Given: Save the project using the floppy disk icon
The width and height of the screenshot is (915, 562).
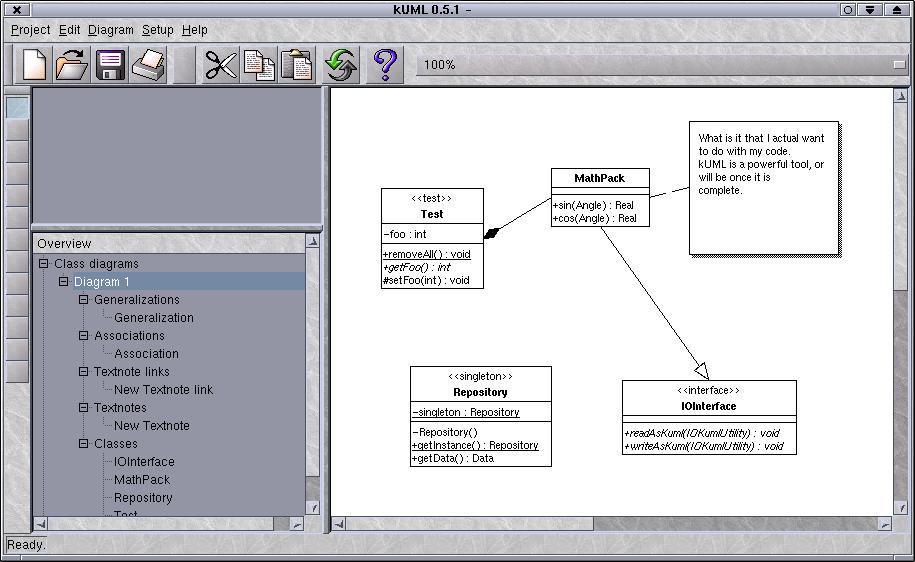Looking at the screenshot, I should 111,65.
